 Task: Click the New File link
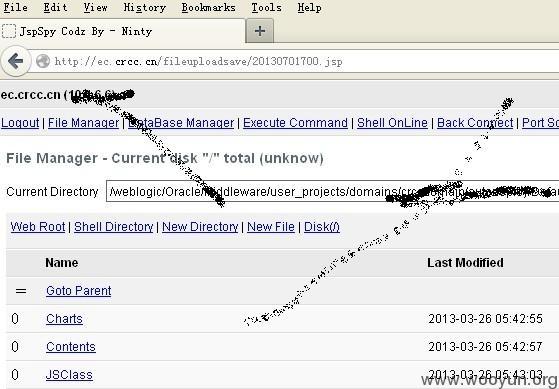(x=271, y=227)
